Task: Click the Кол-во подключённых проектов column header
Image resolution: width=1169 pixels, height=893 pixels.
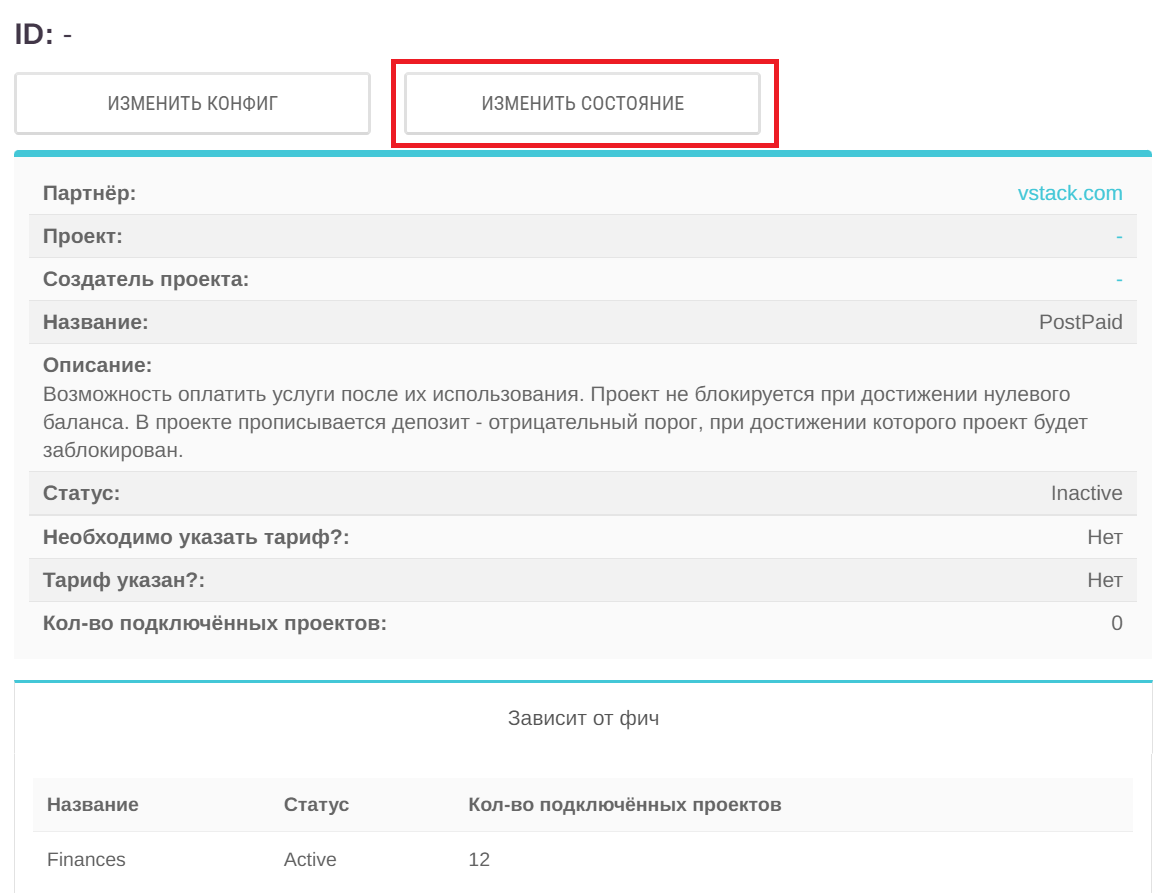Action: 624,804
